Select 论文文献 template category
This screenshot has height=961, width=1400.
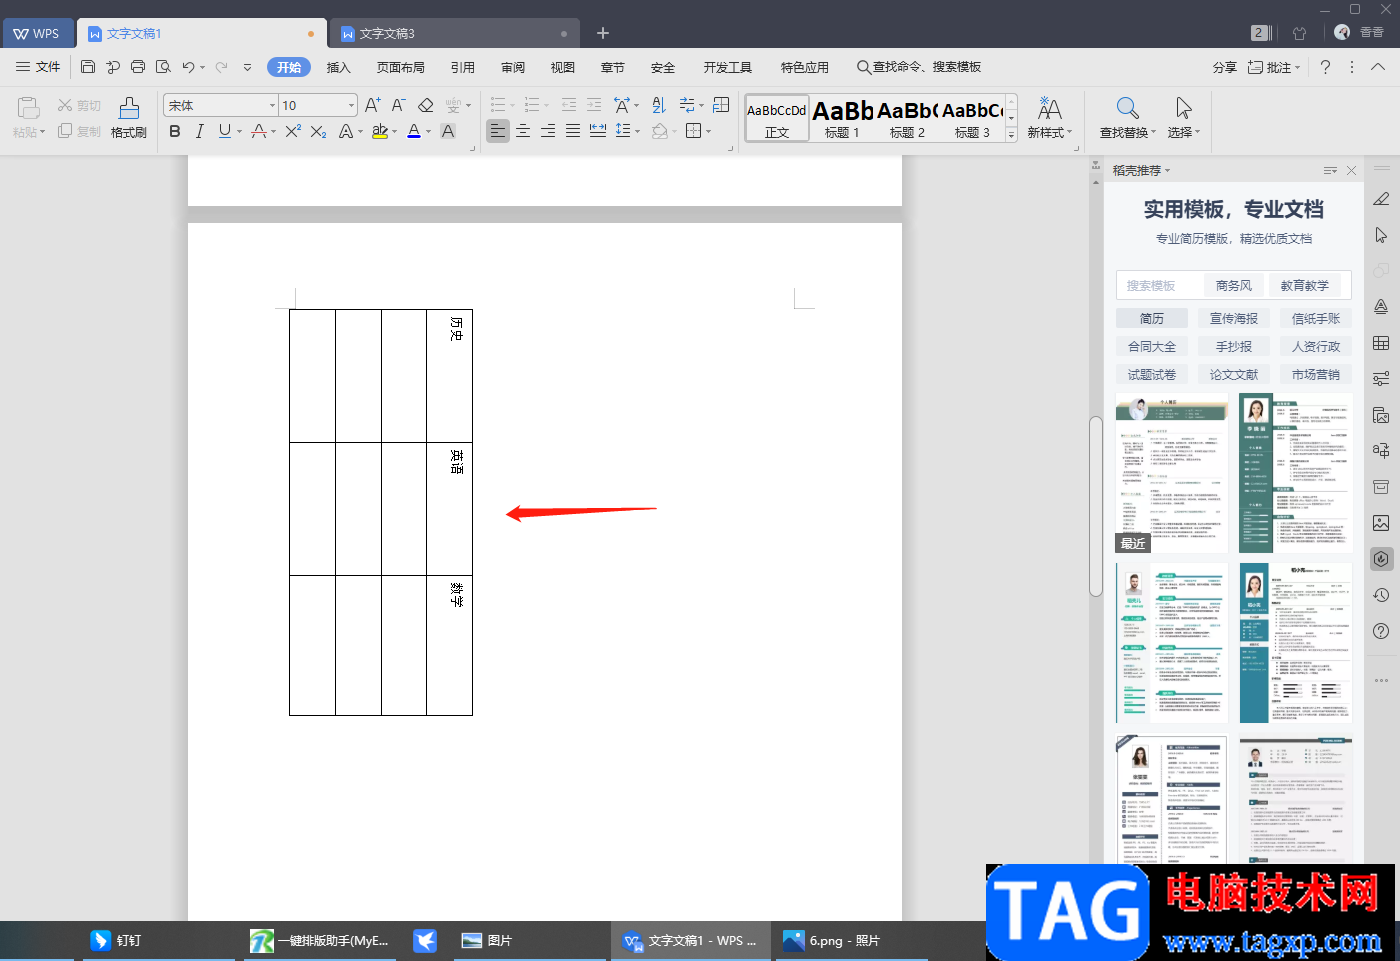[1234, 374]
